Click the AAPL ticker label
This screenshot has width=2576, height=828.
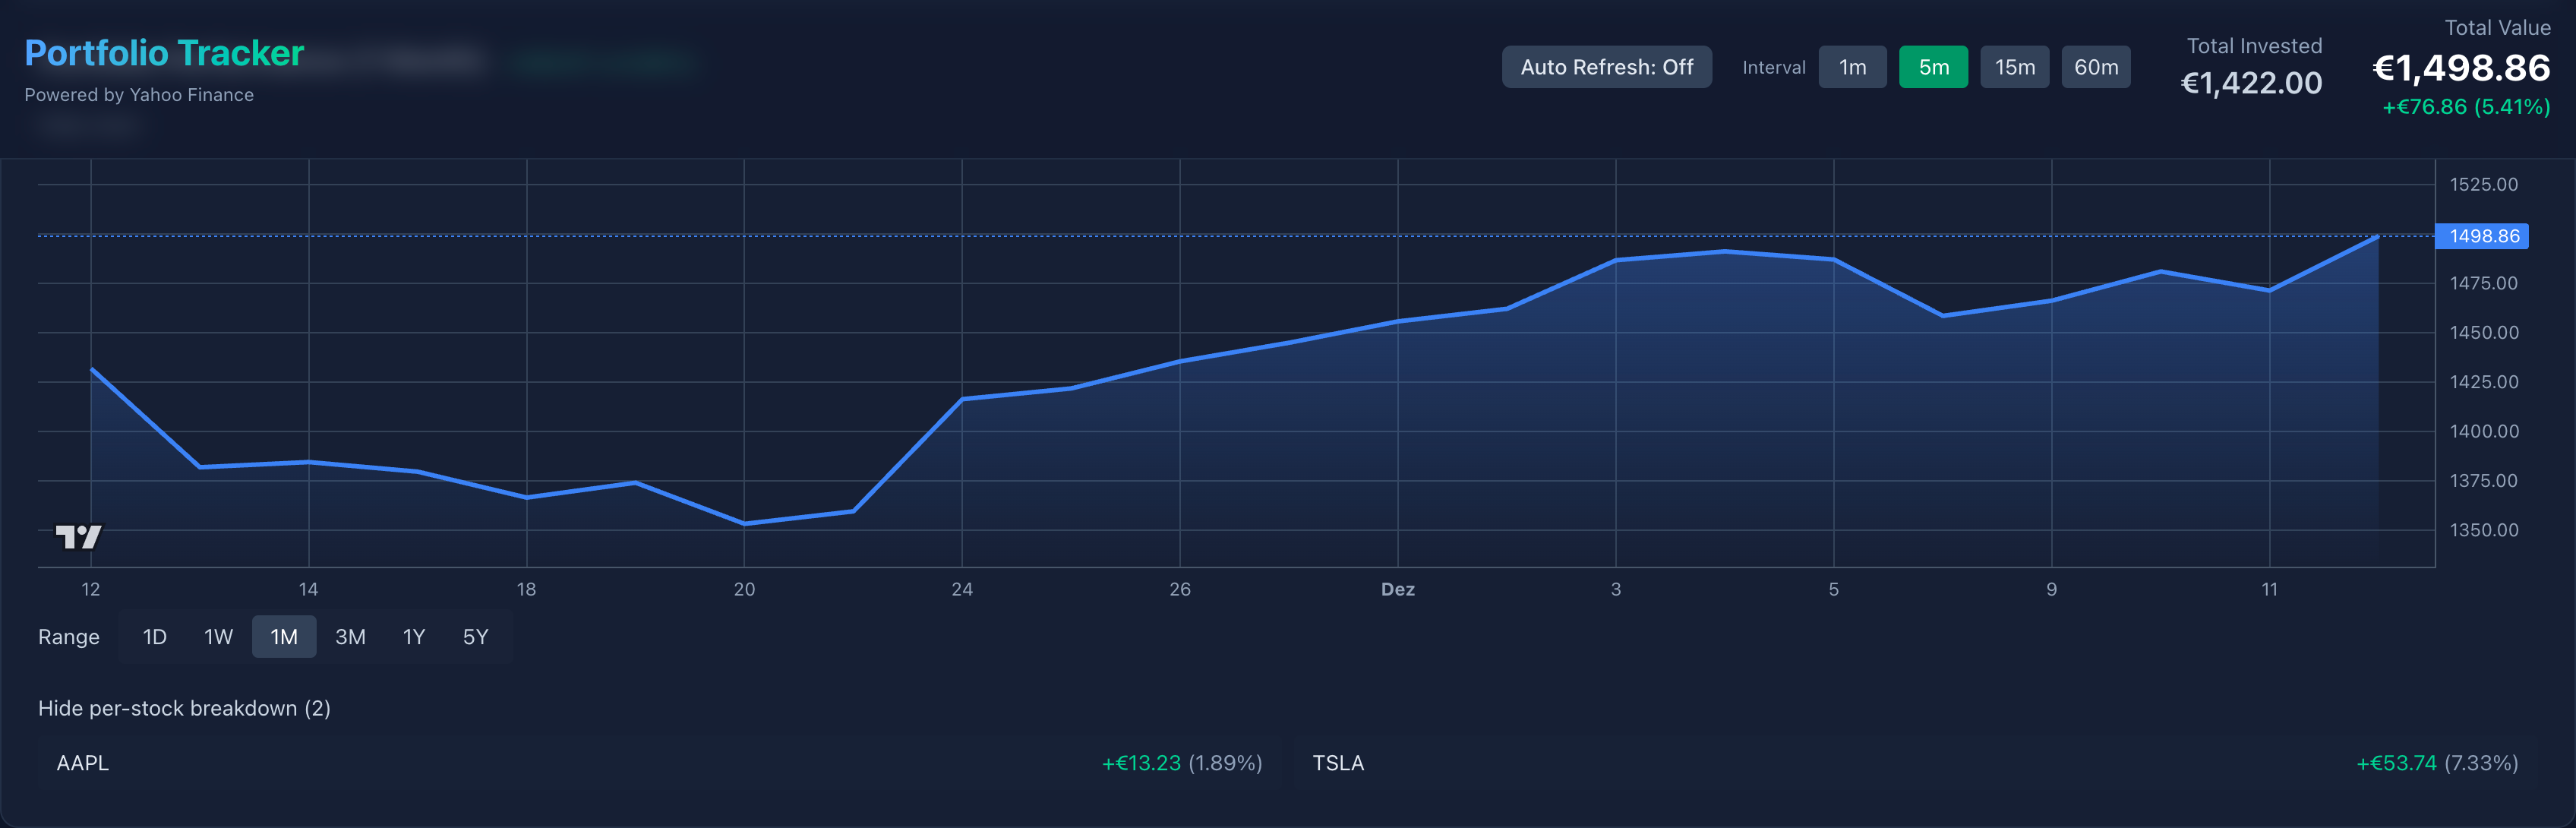coord(83,763)
